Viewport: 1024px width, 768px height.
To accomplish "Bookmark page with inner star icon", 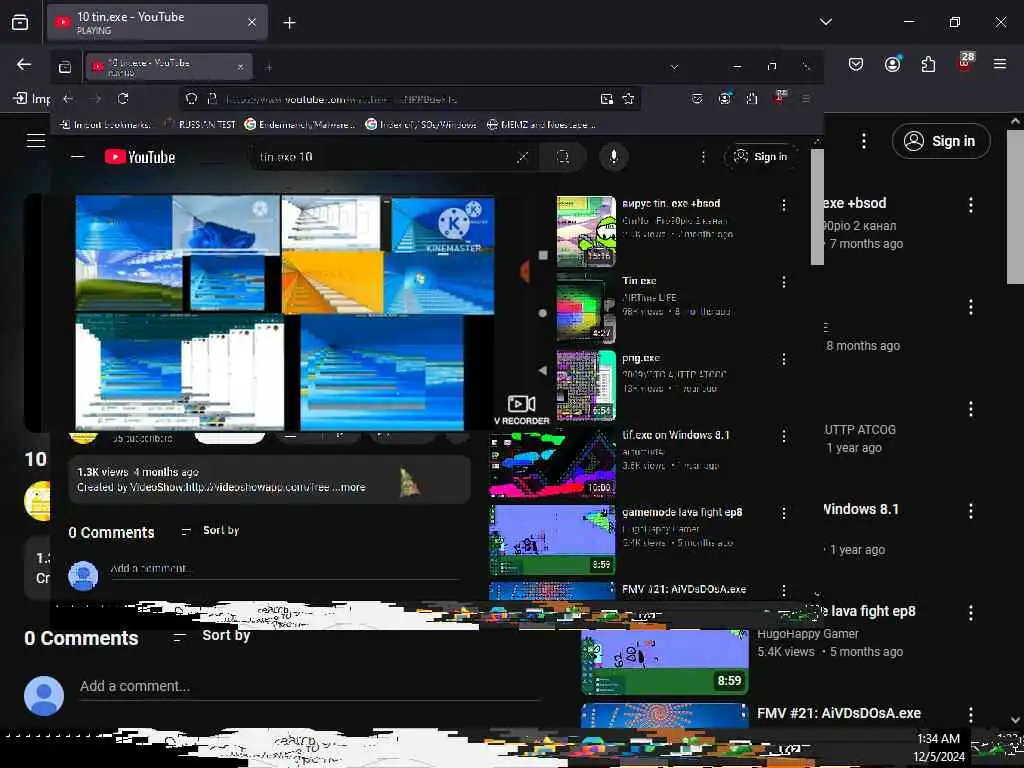I will click(628, 99).
